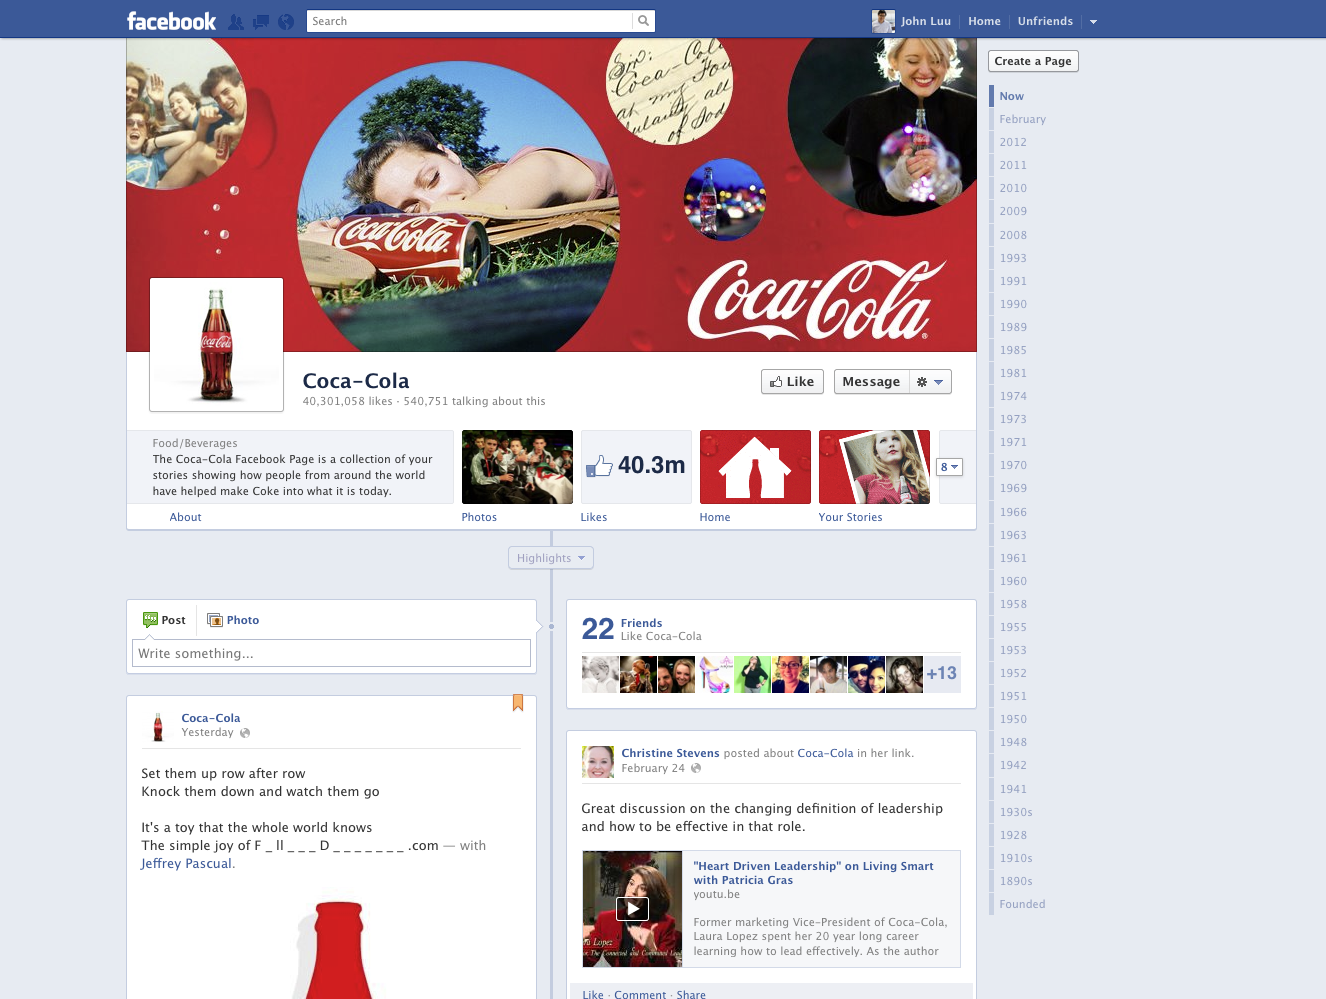This screenshot has width=1326, height=999.
Task: Open the Yesterday post timestamp link
Action: pos(207,733)
